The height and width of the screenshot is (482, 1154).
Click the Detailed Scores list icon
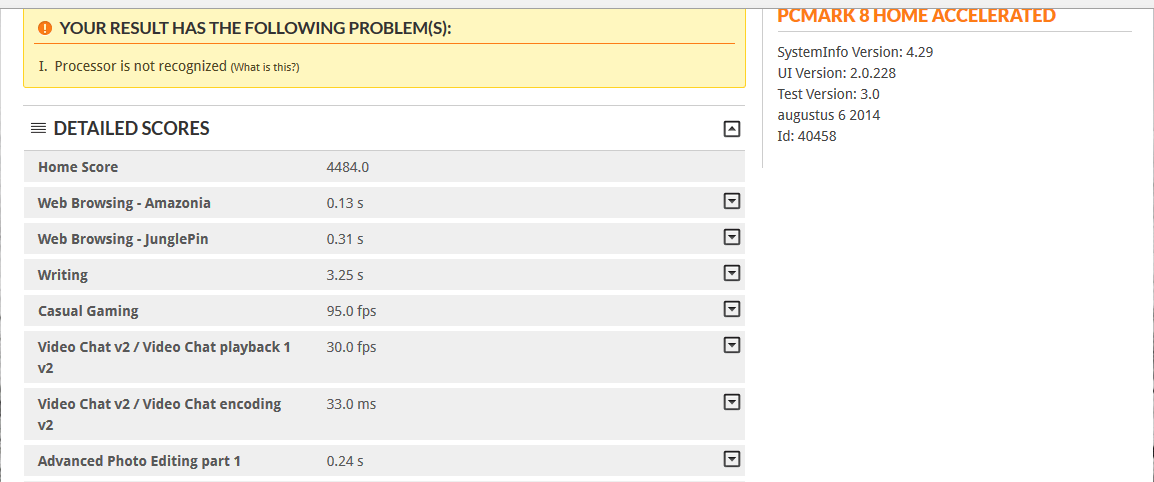pos(38,128)
